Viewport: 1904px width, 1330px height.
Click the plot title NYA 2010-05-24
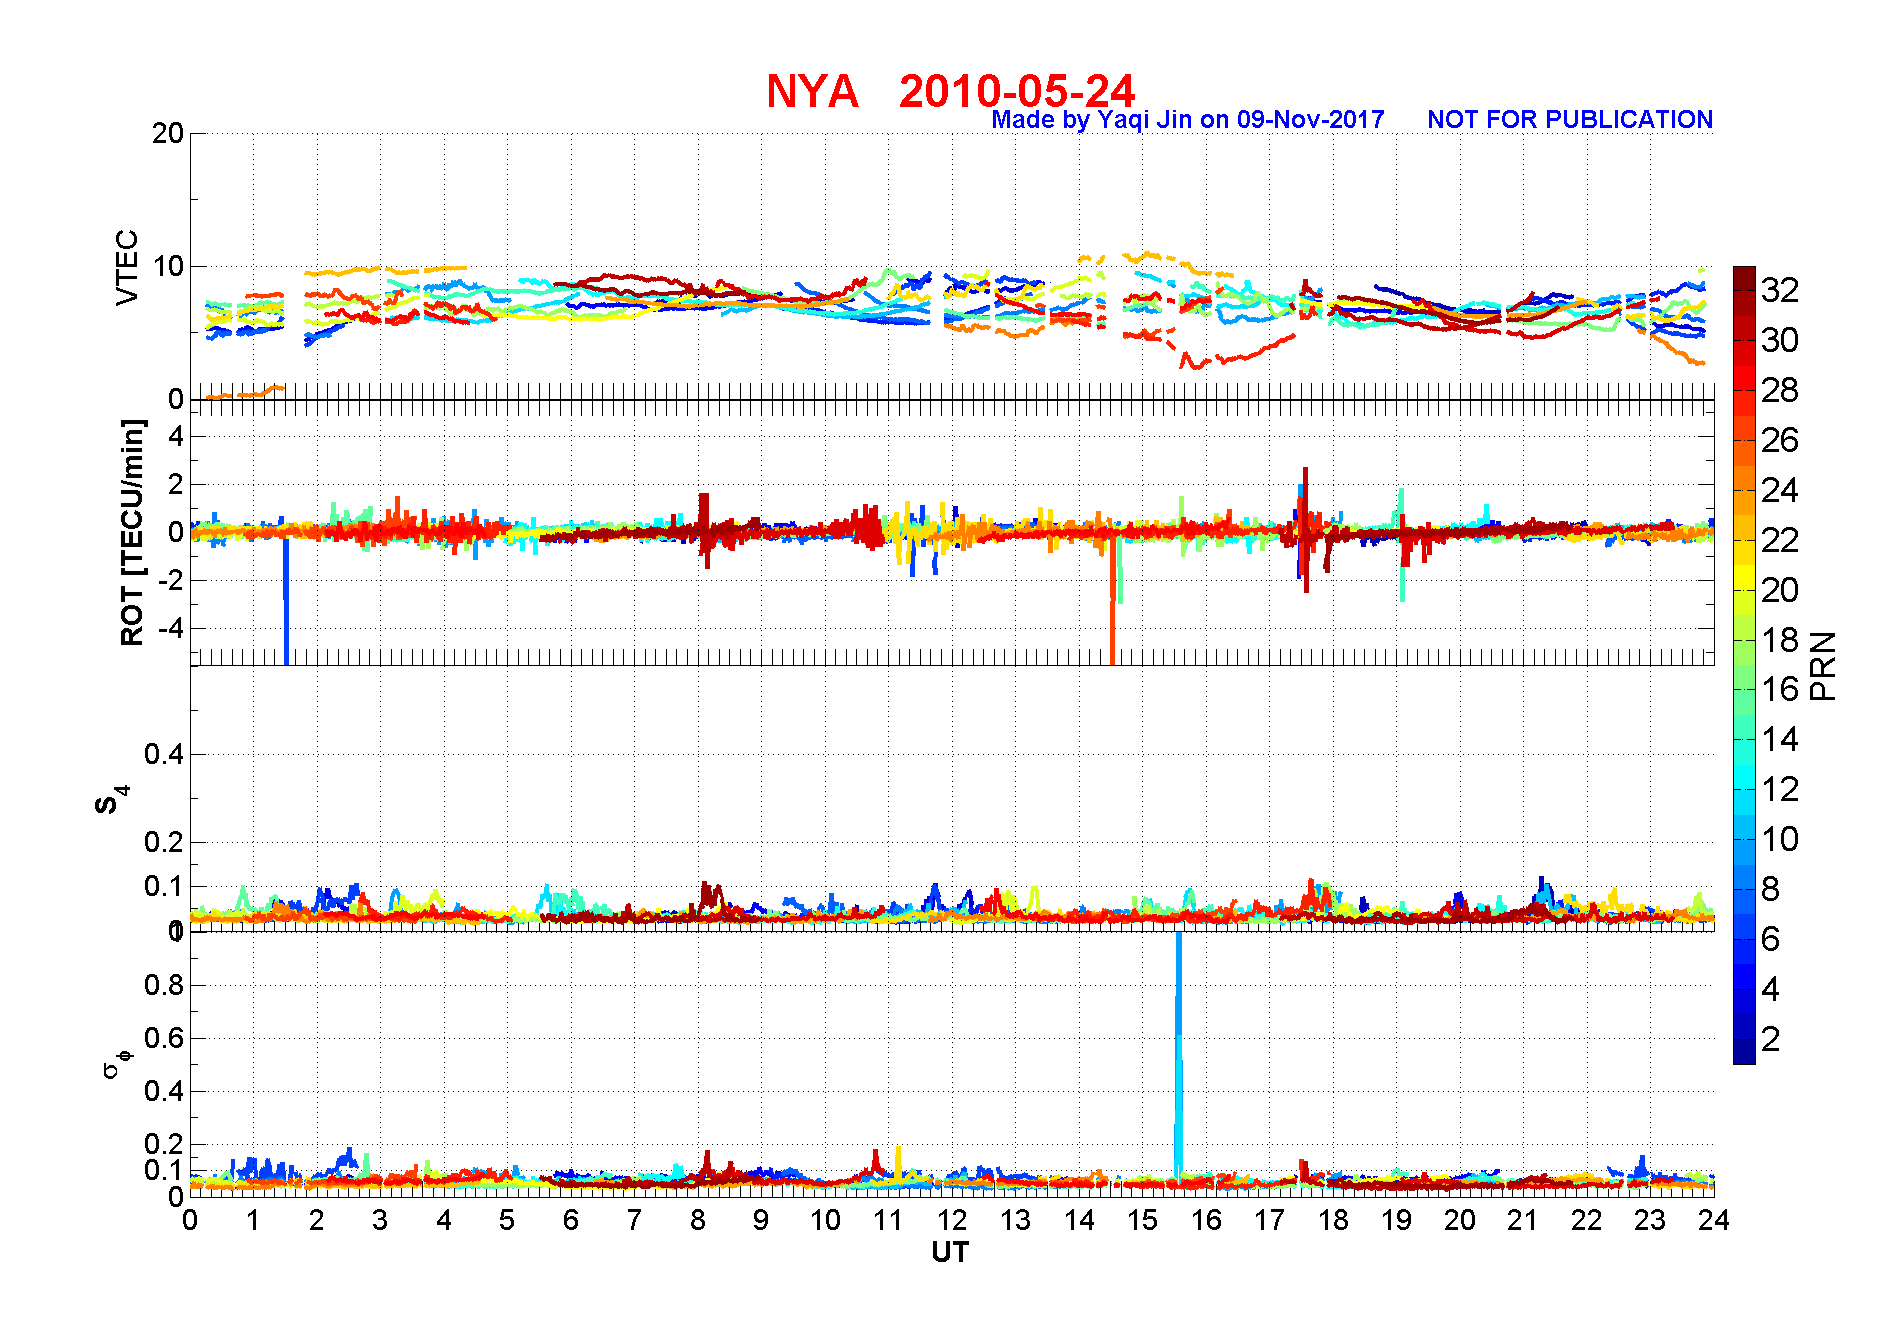point(950,91)
